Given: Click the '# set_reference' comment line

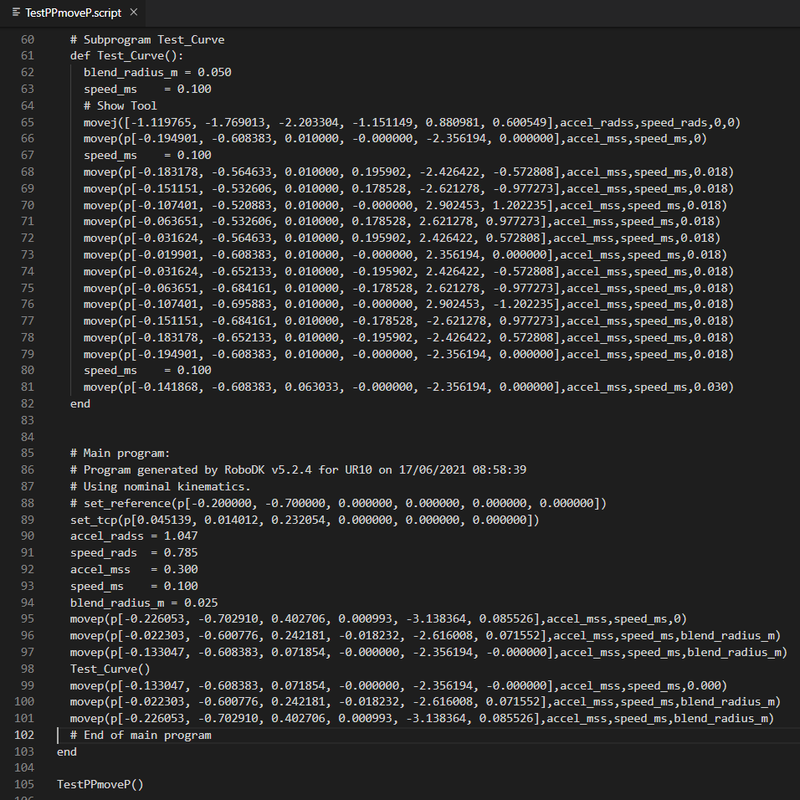Looking at the screenshot, I should point(338,503).
